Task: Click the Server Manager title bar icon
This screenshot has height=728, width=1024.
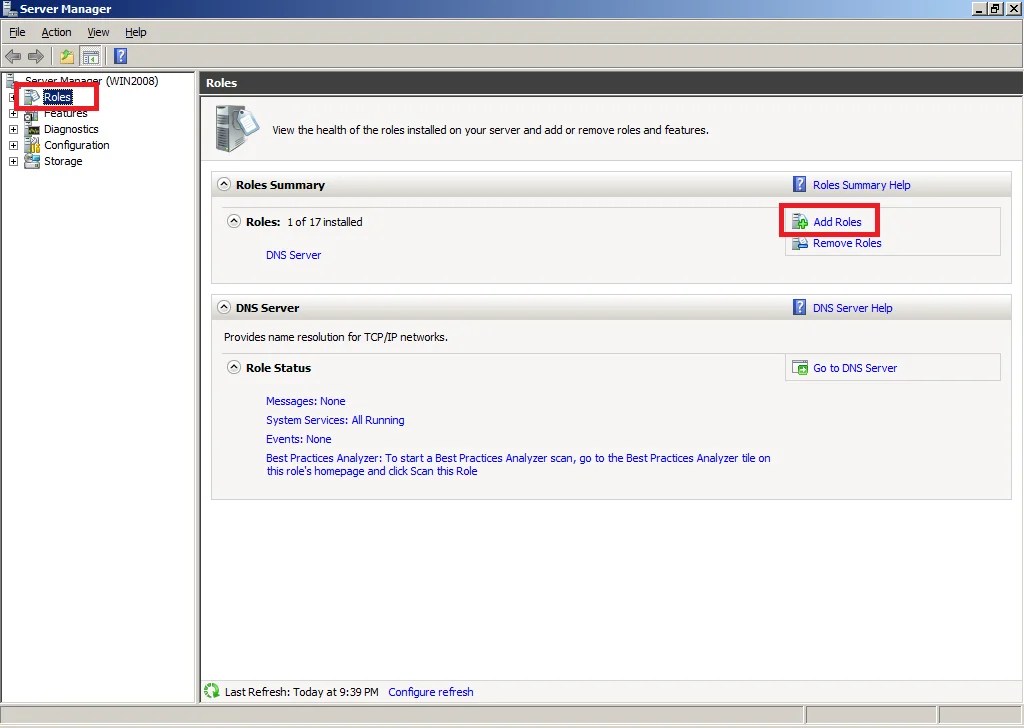Action: [x=10, y=8]
